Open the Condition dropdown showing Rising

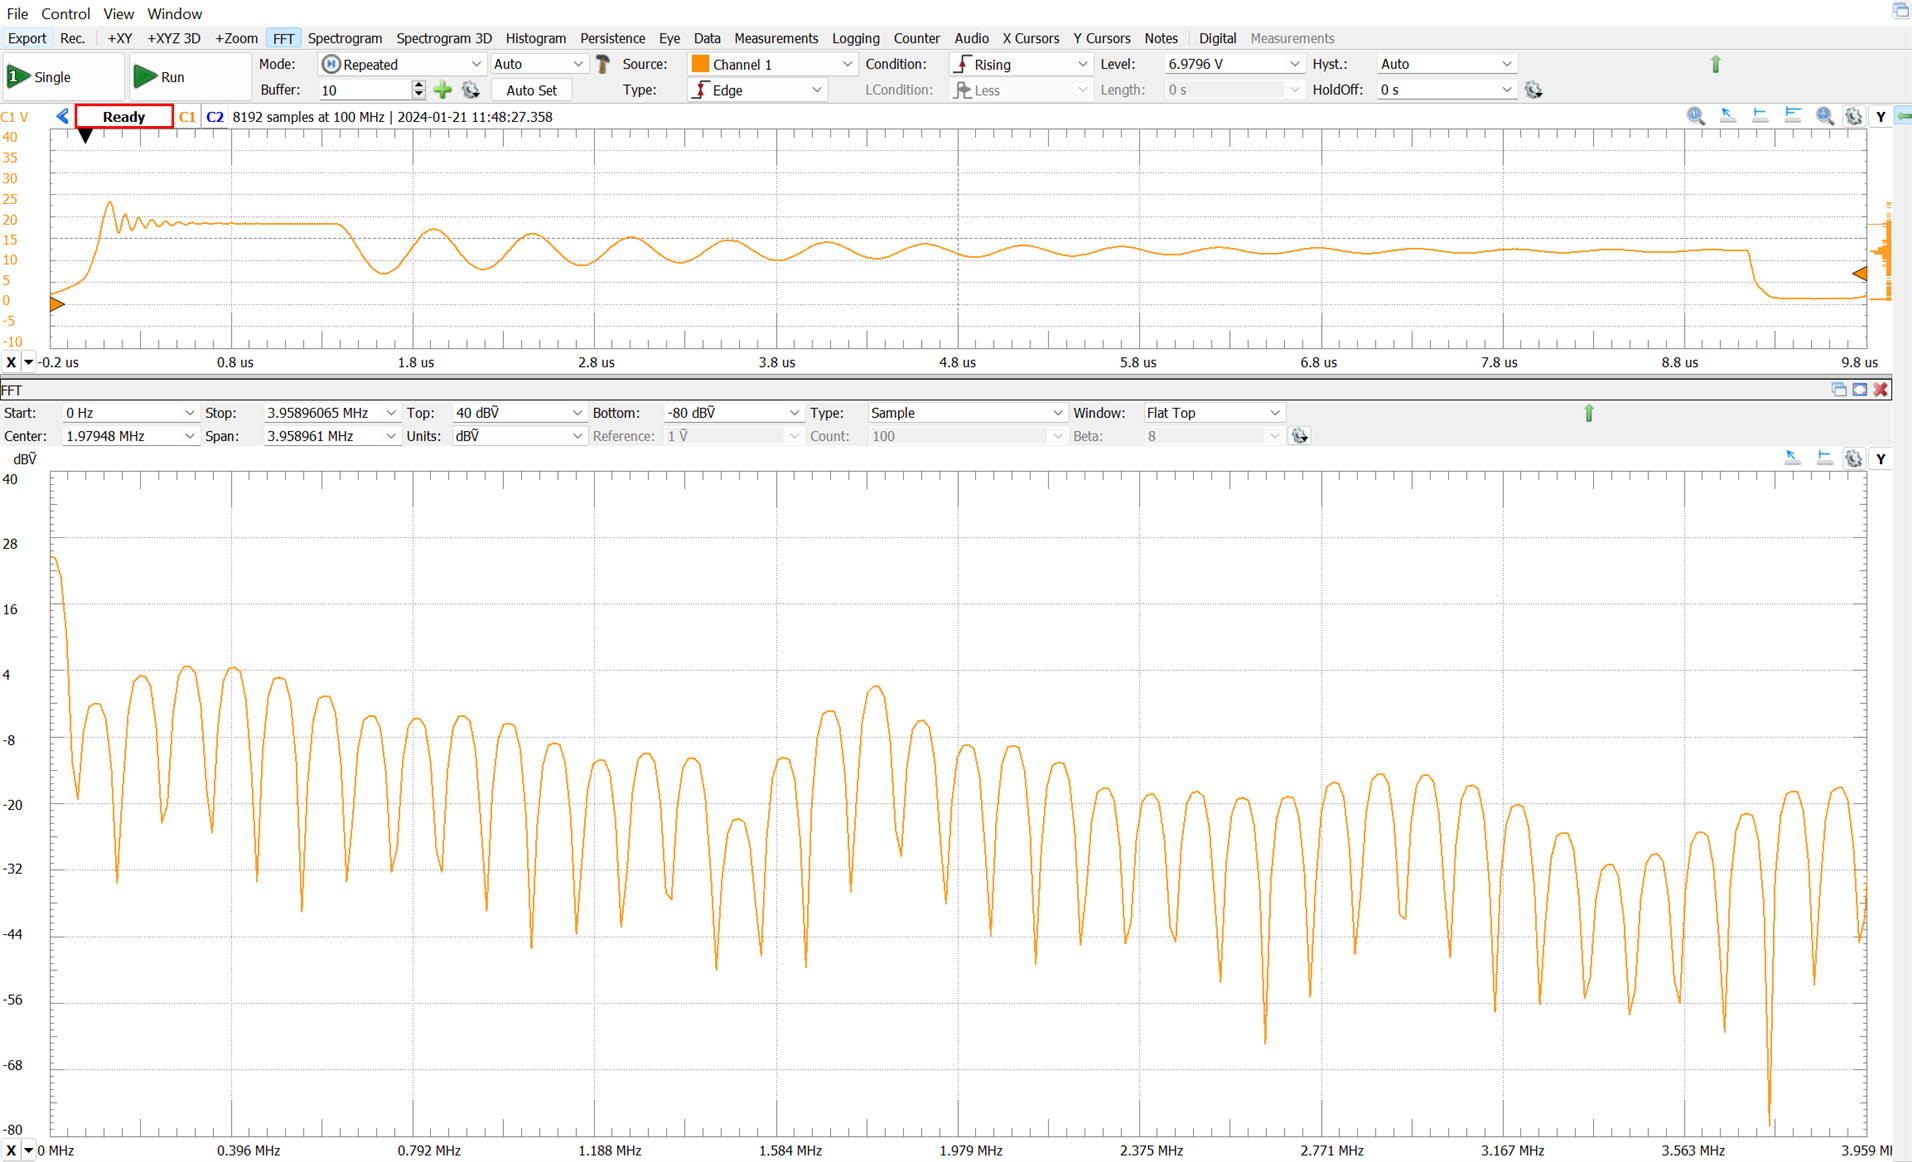pos(1020,64)
